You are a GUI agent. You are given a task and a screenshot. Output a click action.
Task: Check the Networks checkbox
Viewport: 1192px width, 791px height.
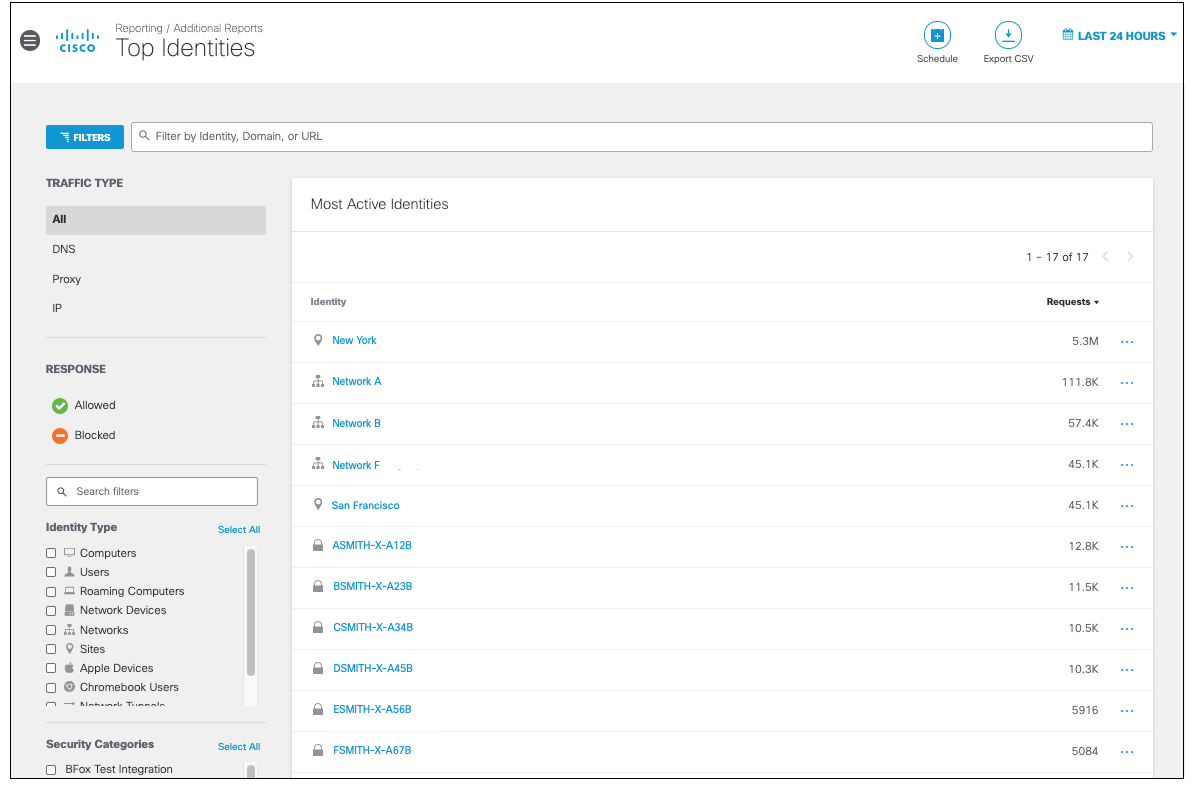pyautogui.click(x=51, y=630)
